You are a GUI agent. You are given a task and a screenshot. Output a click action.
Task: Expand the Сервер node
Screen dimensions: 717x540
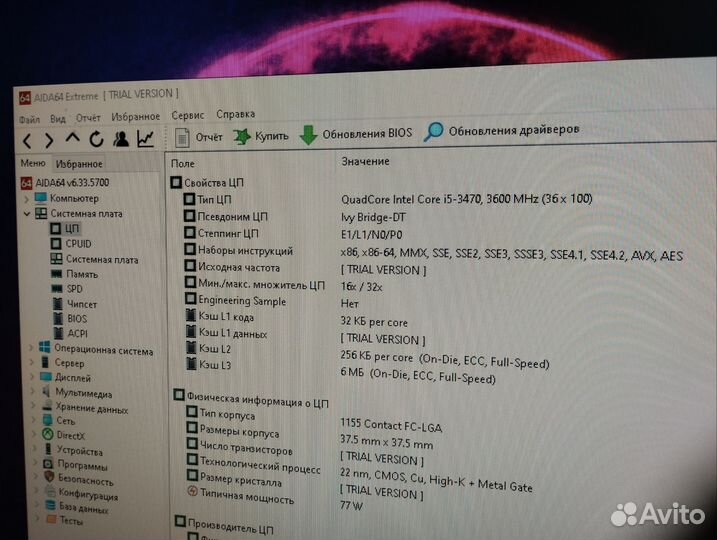pos(32,363)
